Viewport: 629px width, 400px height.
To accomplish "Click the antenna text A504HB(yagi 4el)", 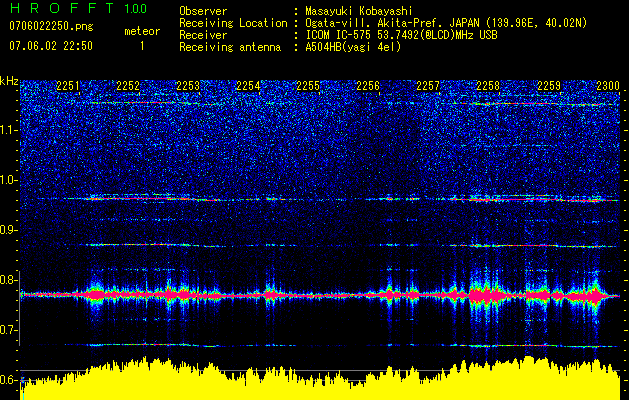I will (x=353, y=47).
